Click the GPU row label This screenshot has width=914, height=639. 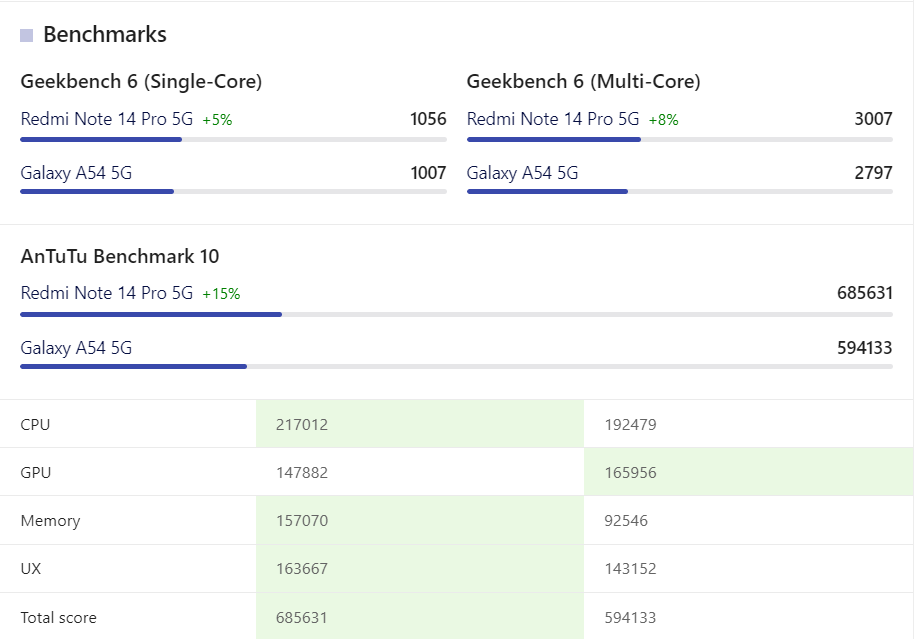coord(36,472)
